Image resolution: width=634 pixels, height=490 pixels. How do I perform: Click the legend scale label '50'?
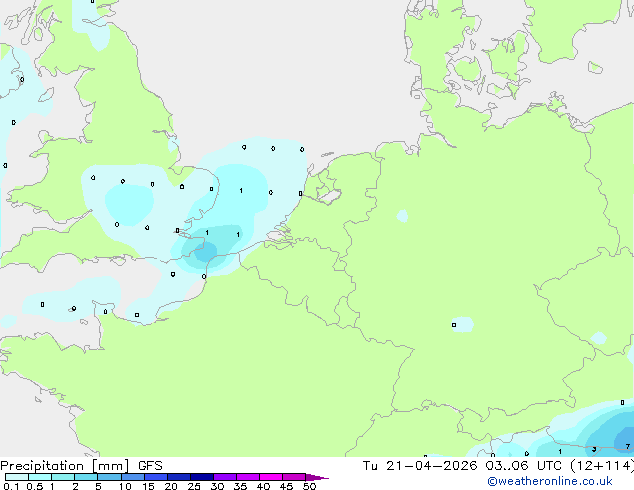click(x=309, y=486)
